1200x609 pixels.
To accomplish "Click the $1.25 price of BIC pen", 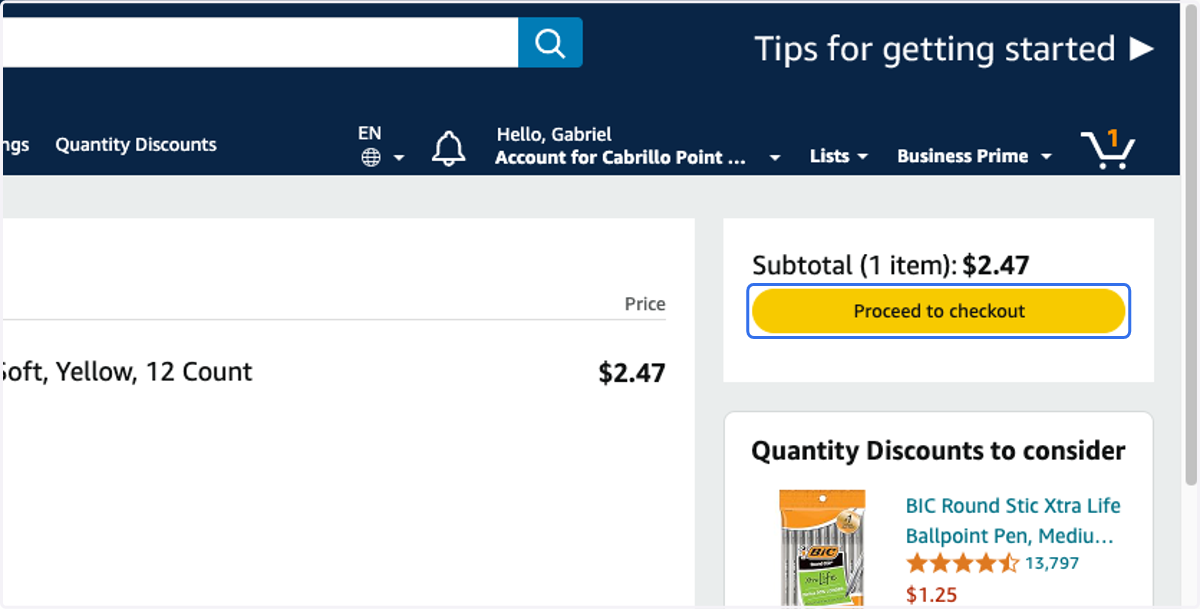I will [x=931, y=595].
